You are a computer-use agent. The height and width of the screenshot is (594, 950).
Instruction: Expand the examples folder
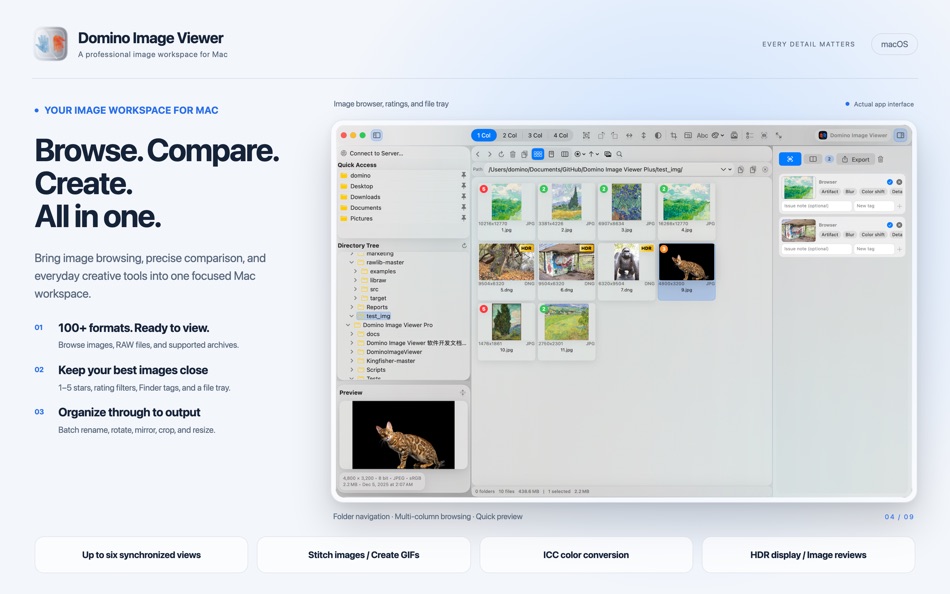click(355, 272)
